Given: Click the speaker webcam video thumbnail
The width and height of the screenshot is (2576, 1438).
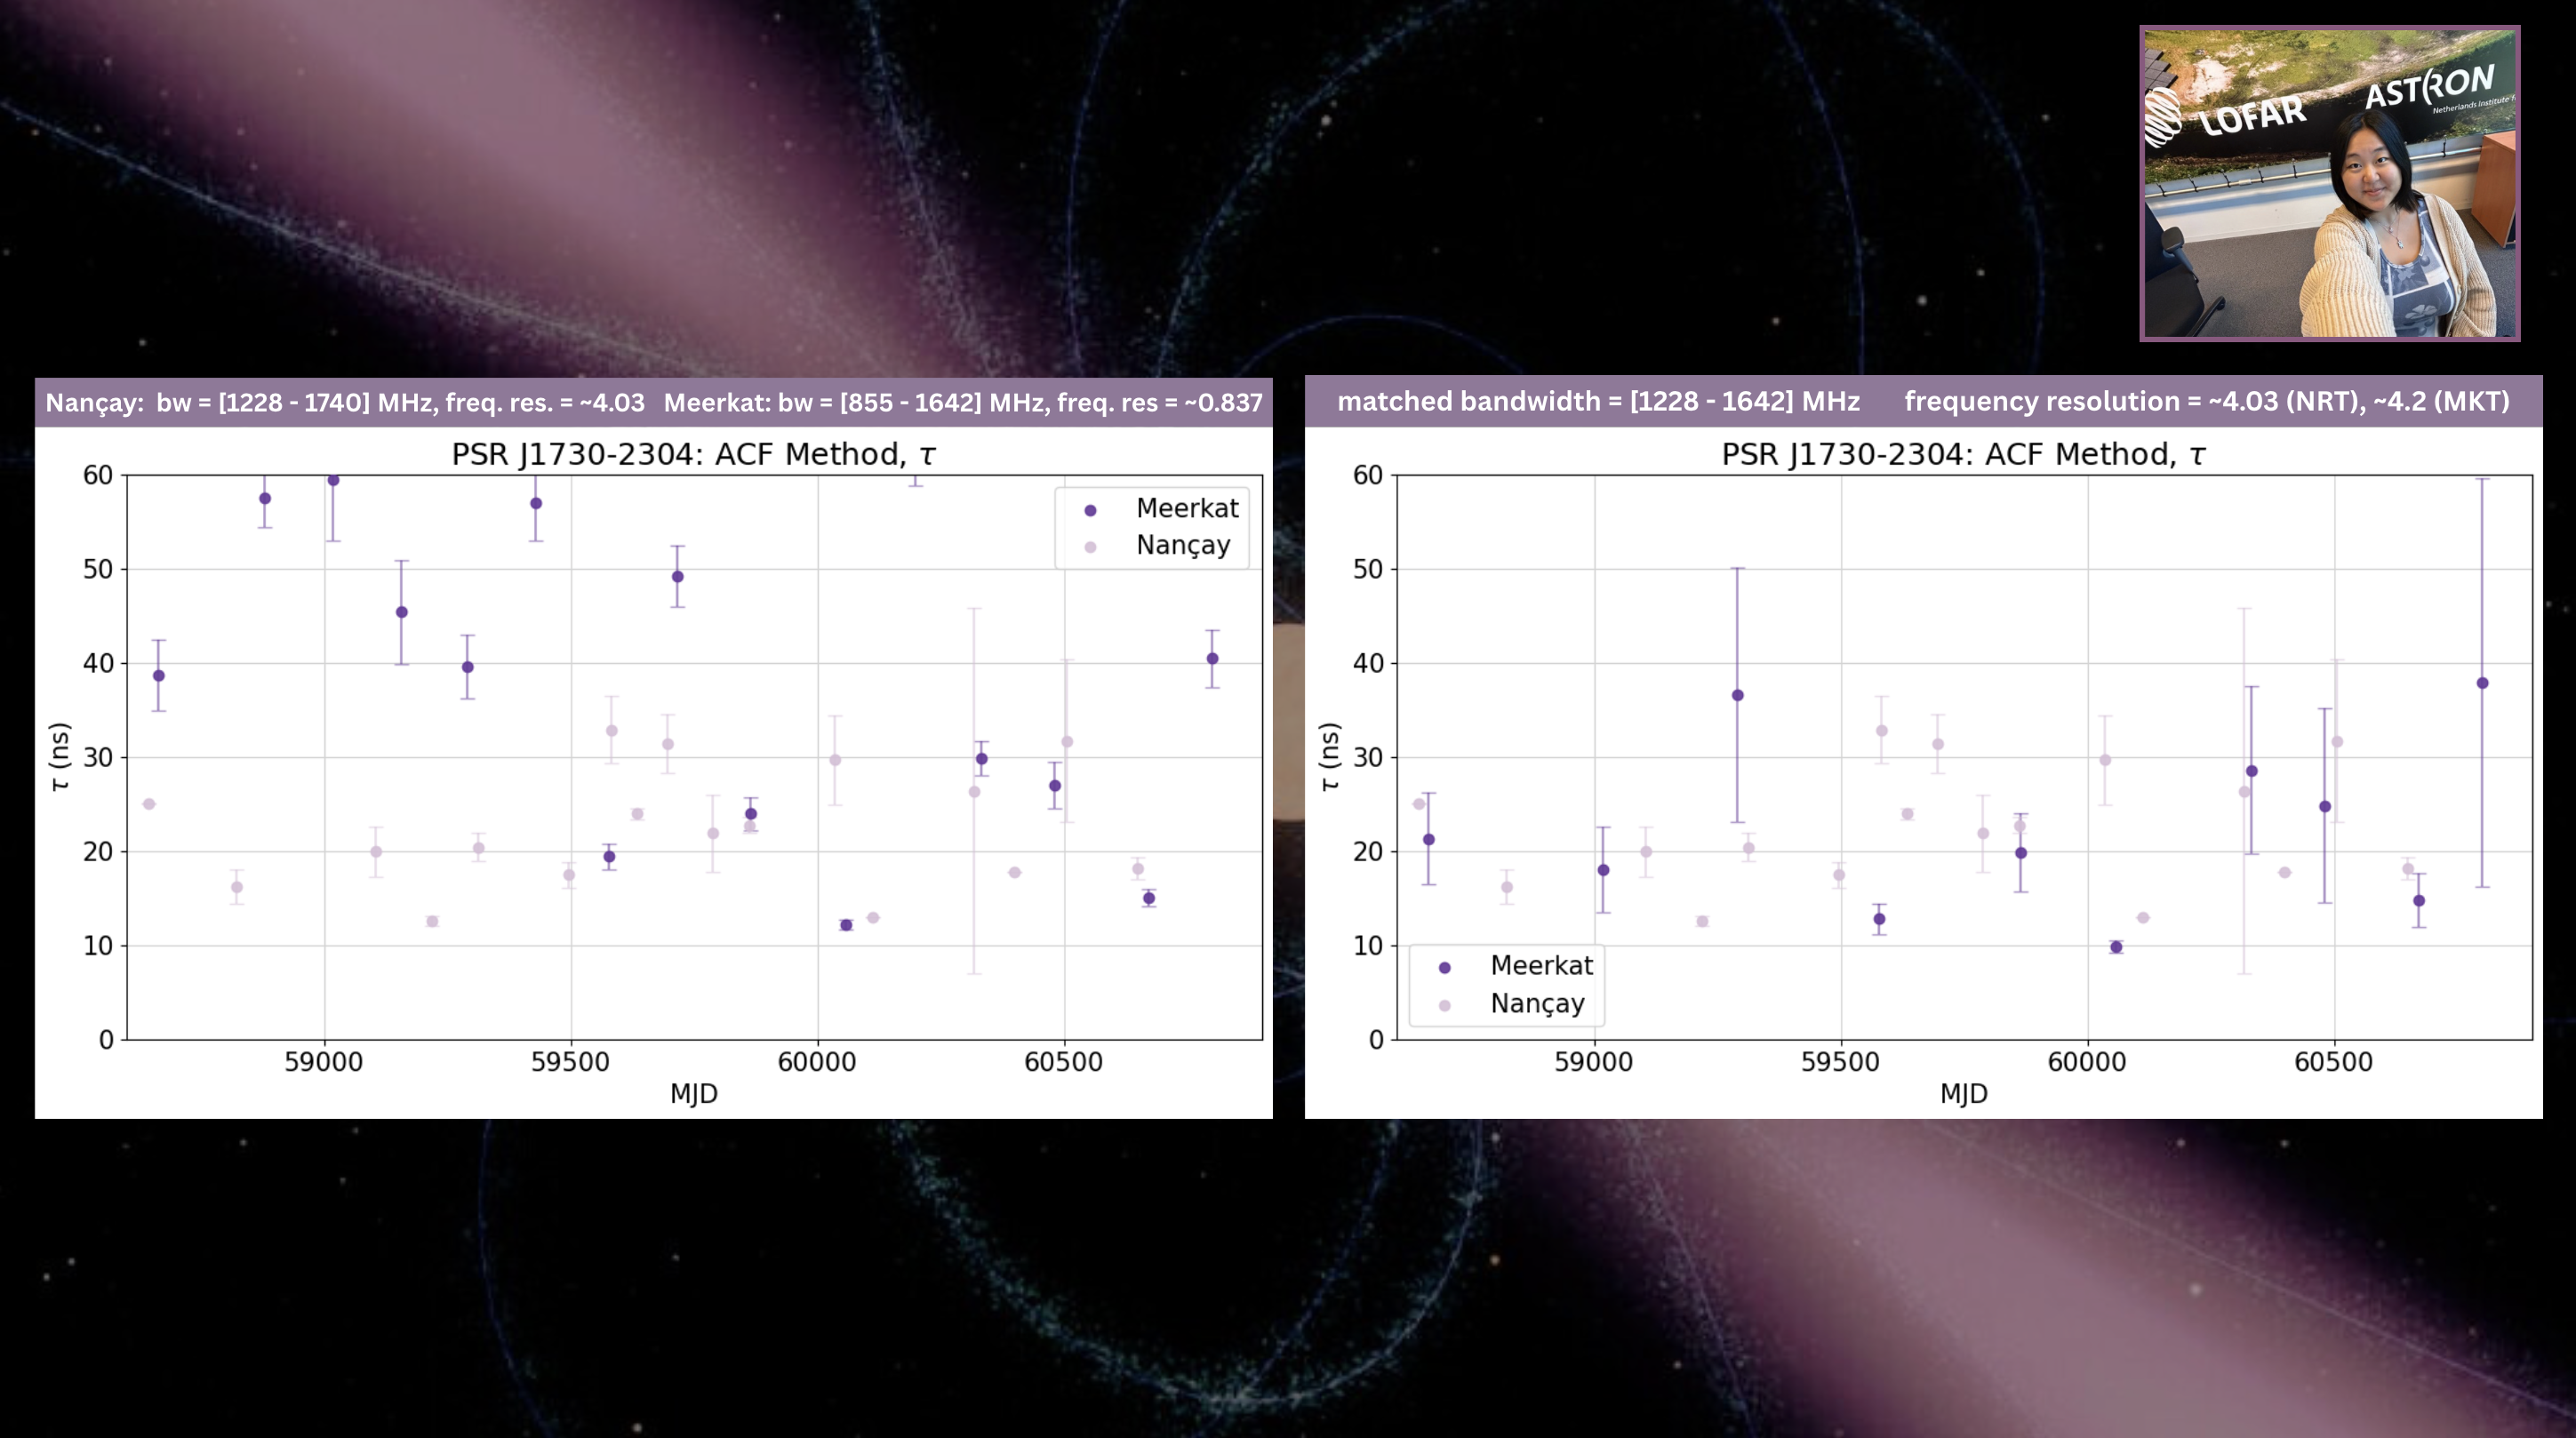Looking at the screenshot, I should [x=2329, y=184].
